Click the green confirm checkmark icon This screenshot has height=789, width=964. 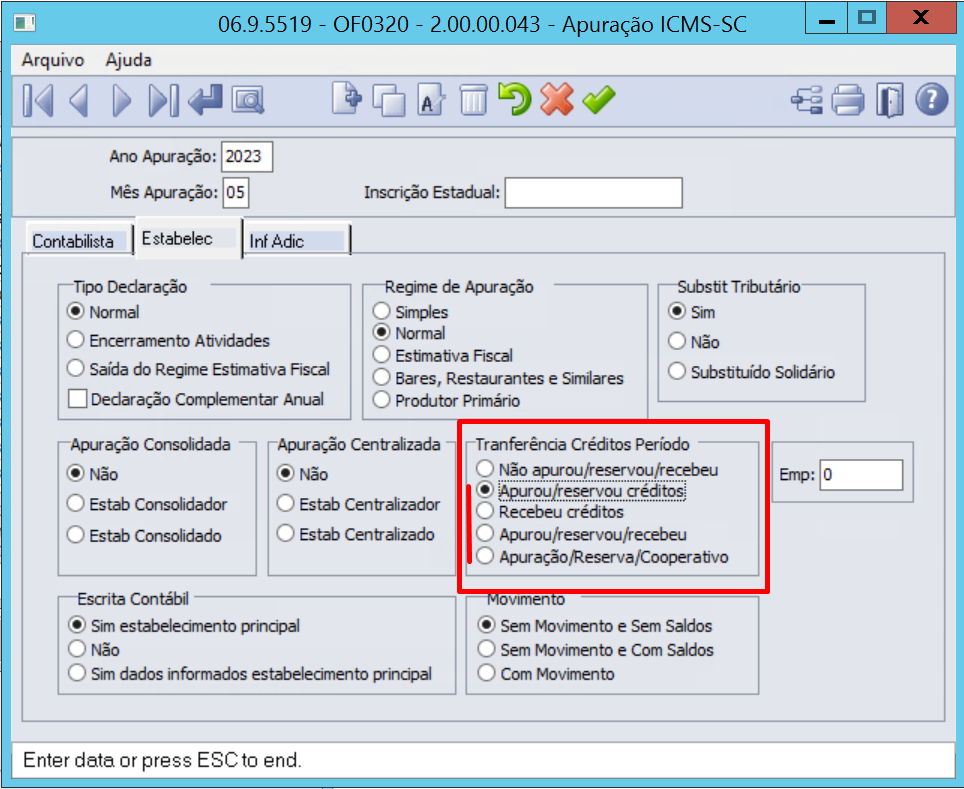click(599, 100)
